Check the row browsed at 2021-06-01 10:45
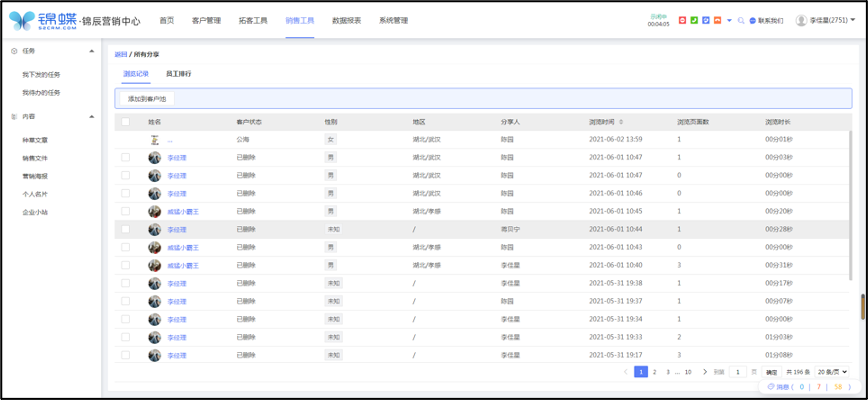Screen dimensions: 868x402 pos(126,211)
